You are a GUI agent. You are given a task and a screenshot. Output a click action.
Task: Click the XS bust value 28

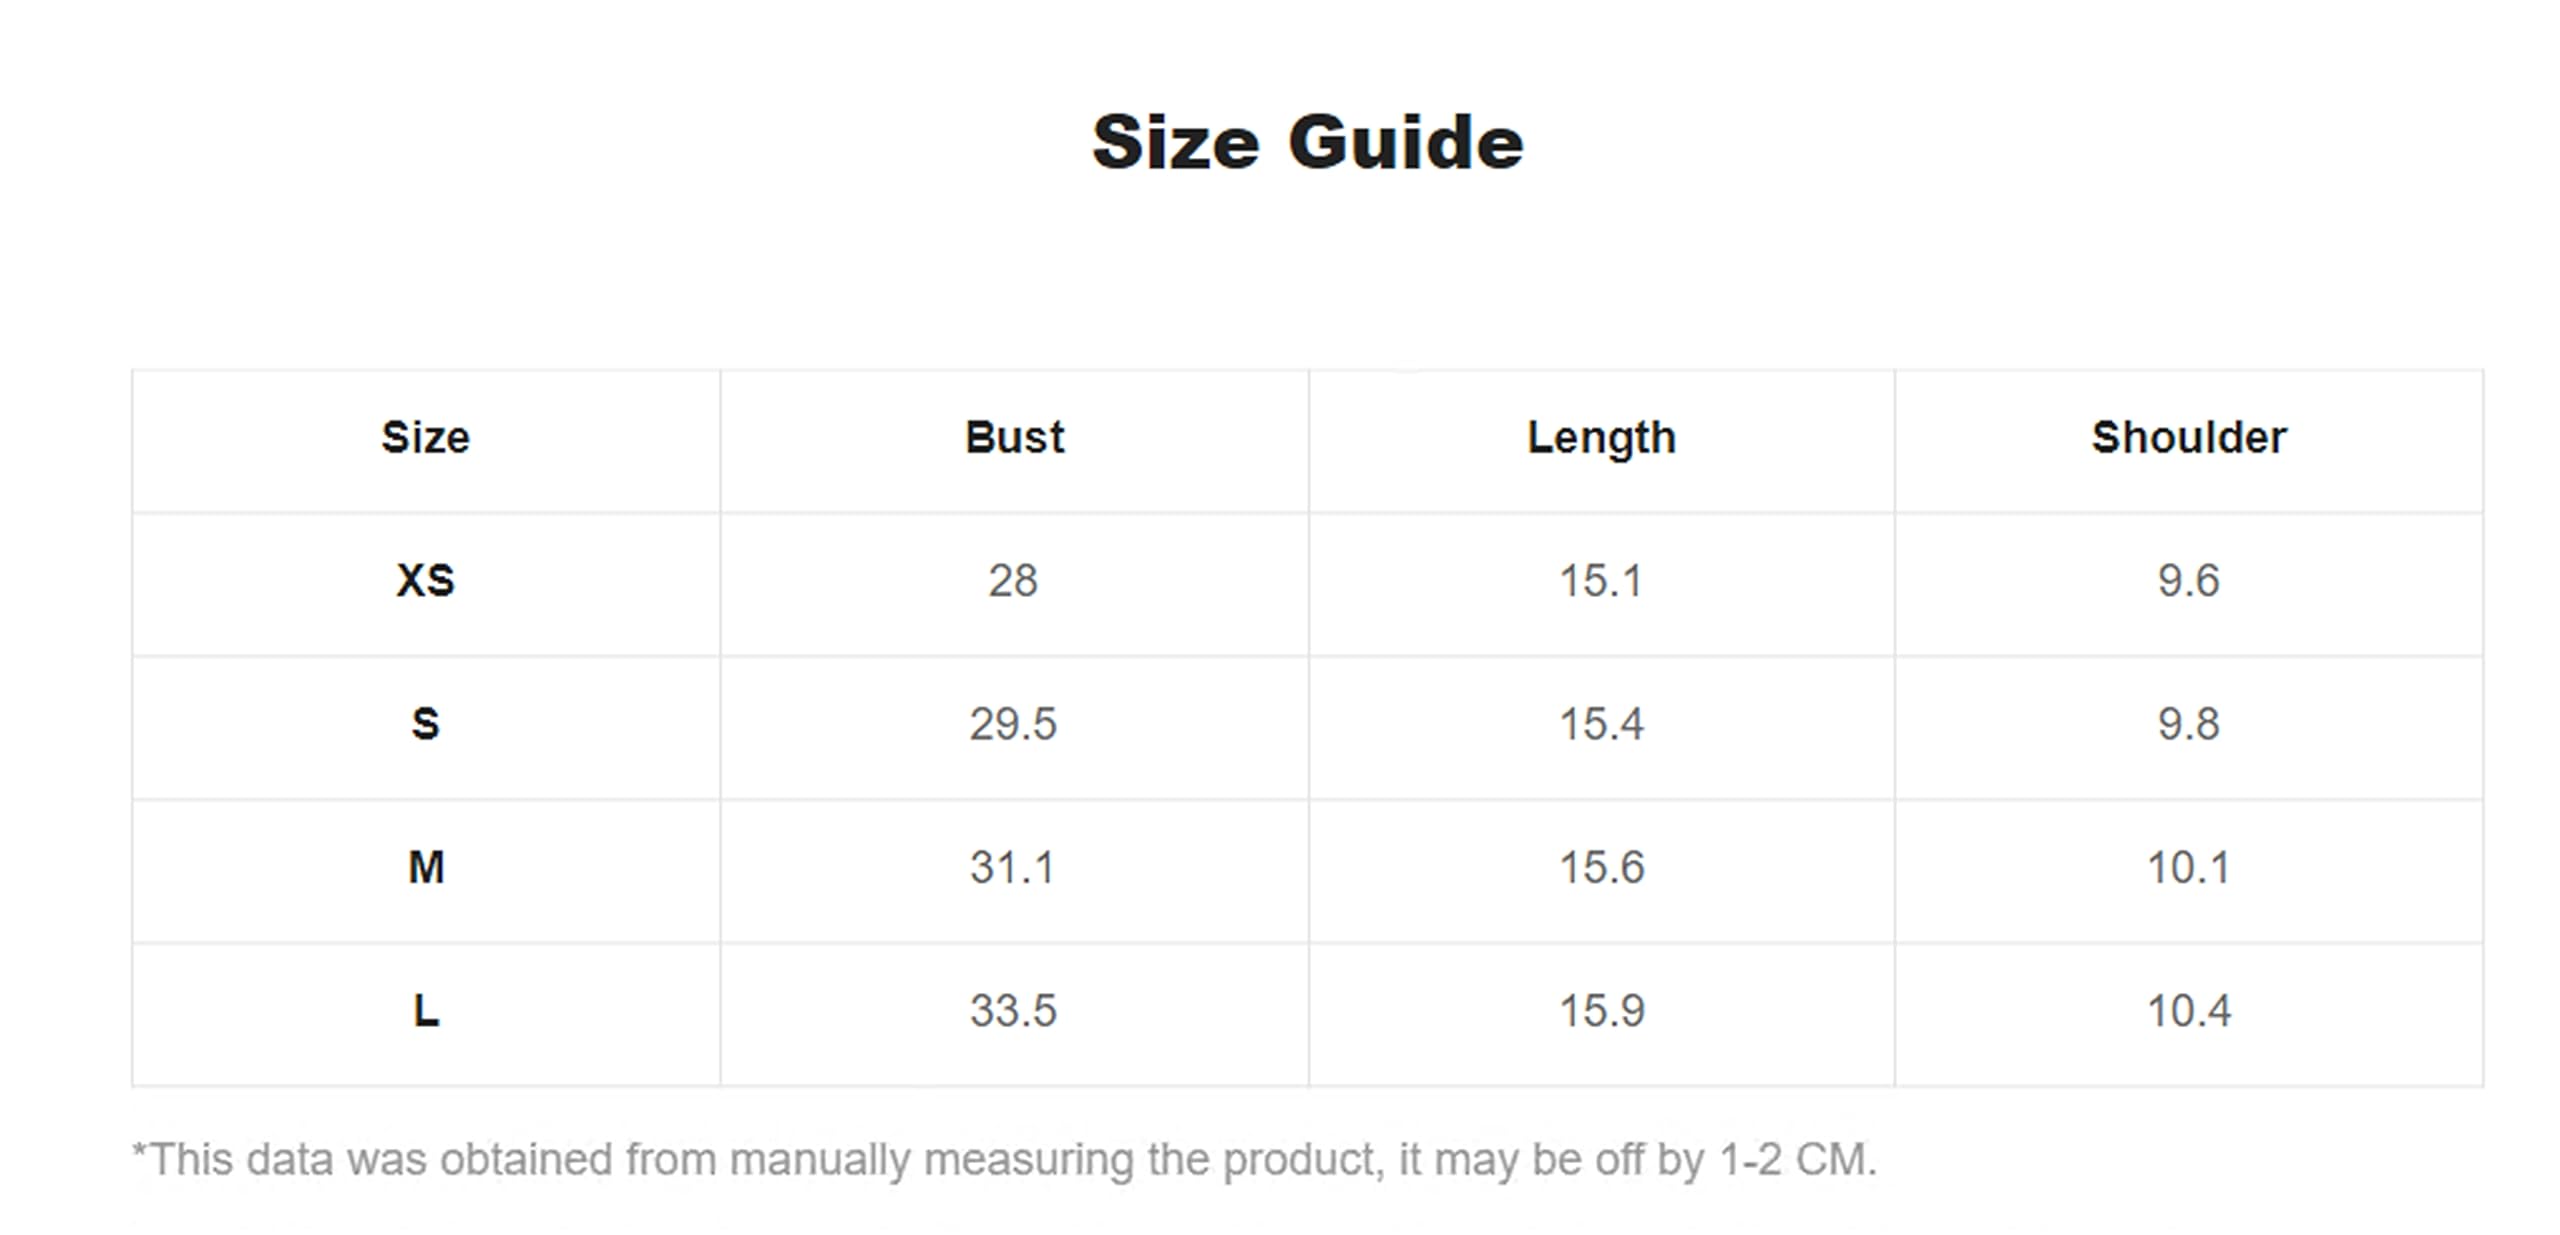[x=1013, y=581]
